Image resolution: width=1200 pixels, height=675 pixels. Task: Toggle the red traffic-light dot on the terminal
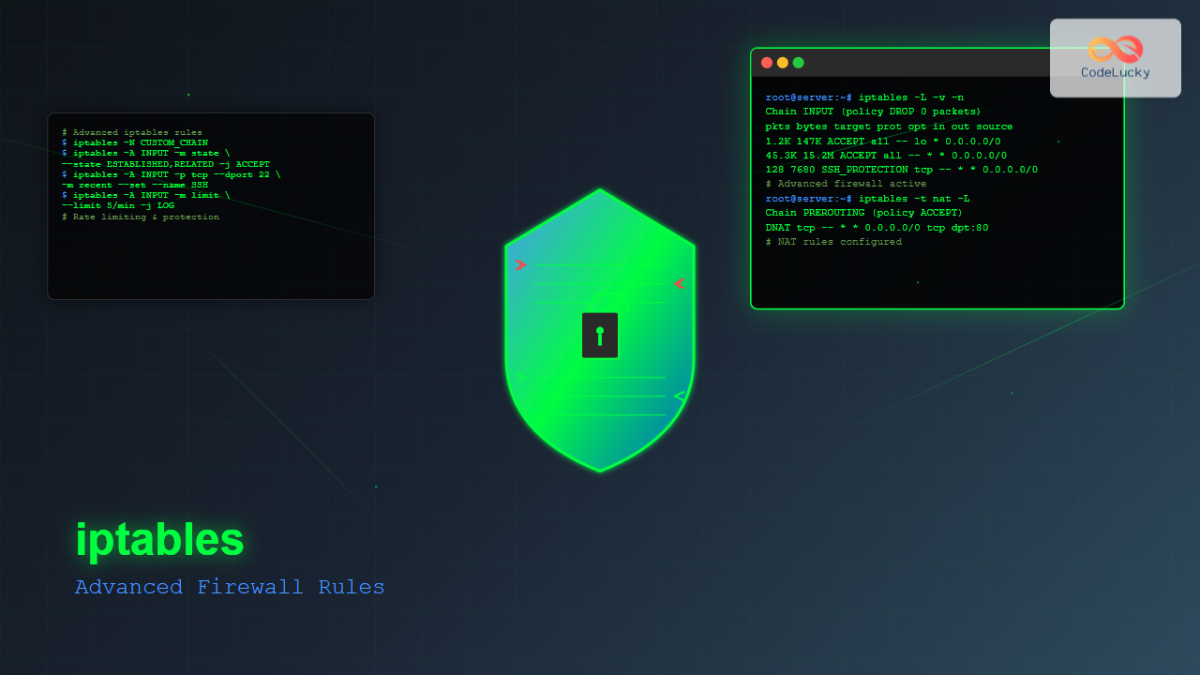(766, 61)
